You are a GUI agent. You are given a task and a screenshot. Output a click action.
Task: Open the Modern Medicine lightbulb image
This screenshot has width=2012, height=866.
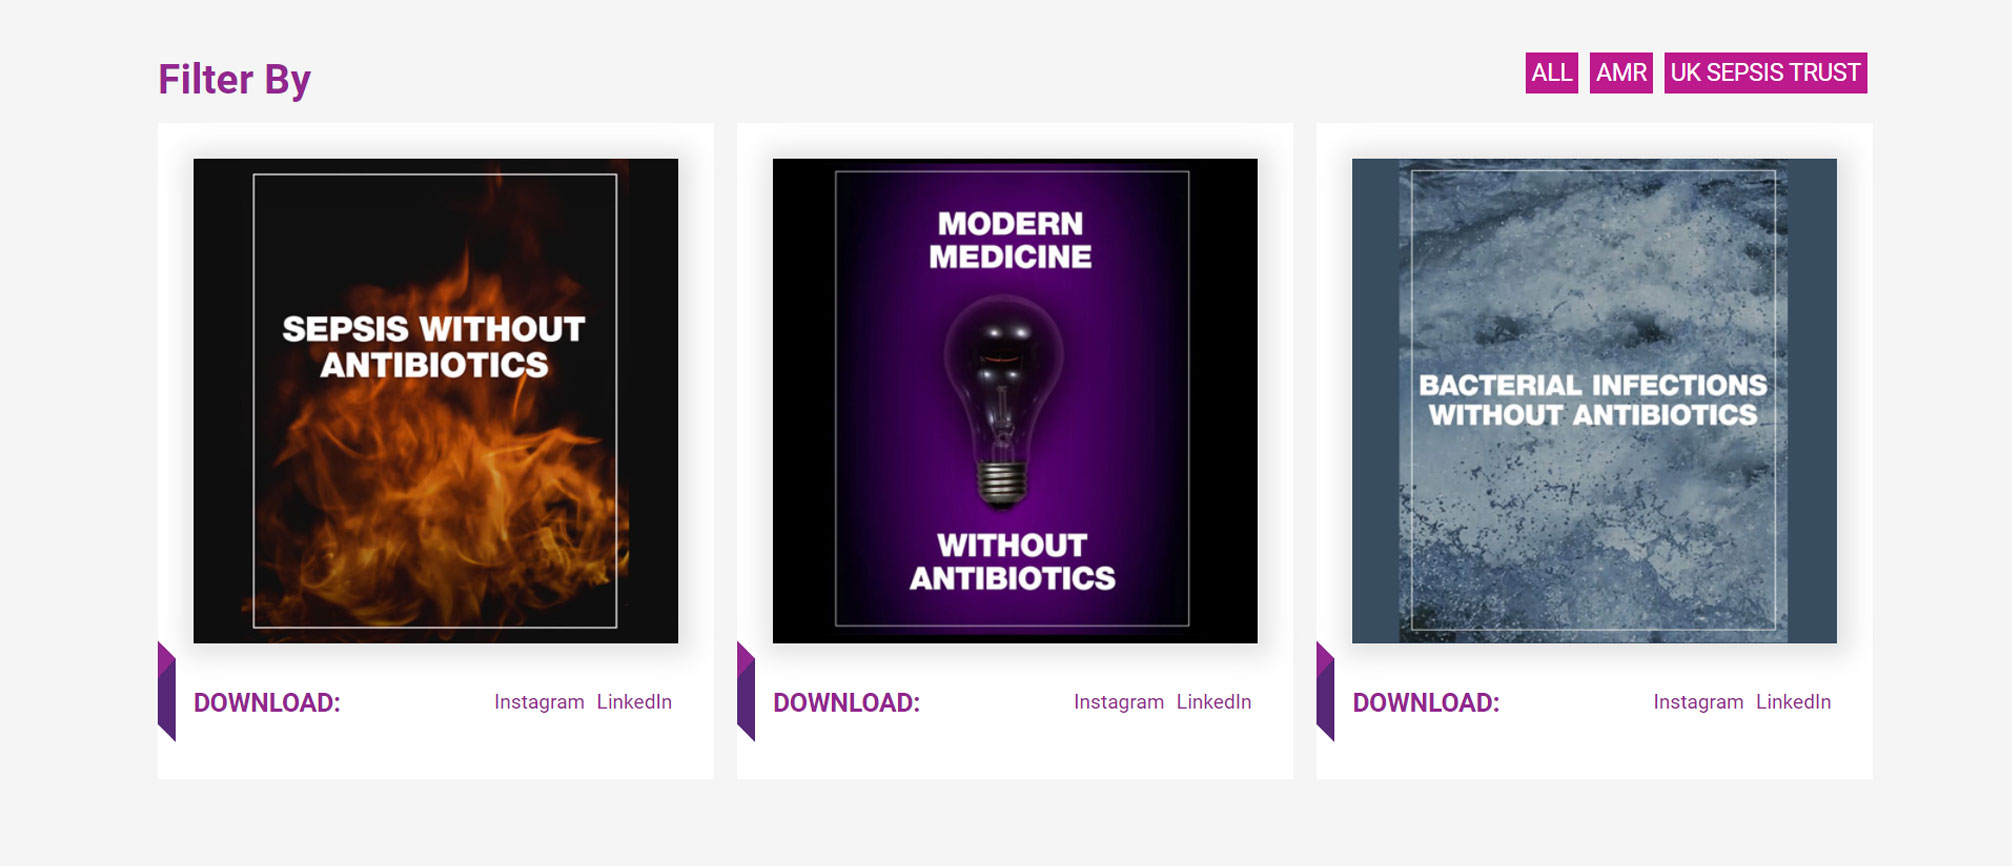click(x=1015, y=400)
